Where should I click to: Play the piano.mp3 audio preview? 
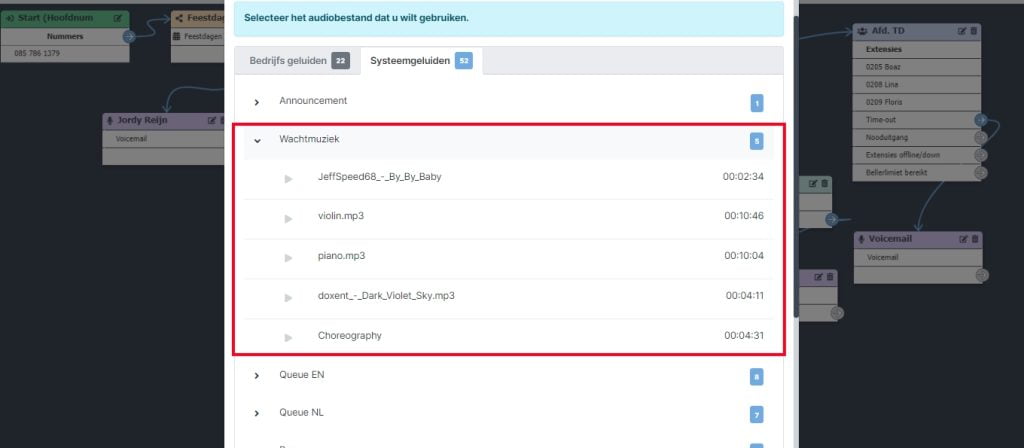288,258
